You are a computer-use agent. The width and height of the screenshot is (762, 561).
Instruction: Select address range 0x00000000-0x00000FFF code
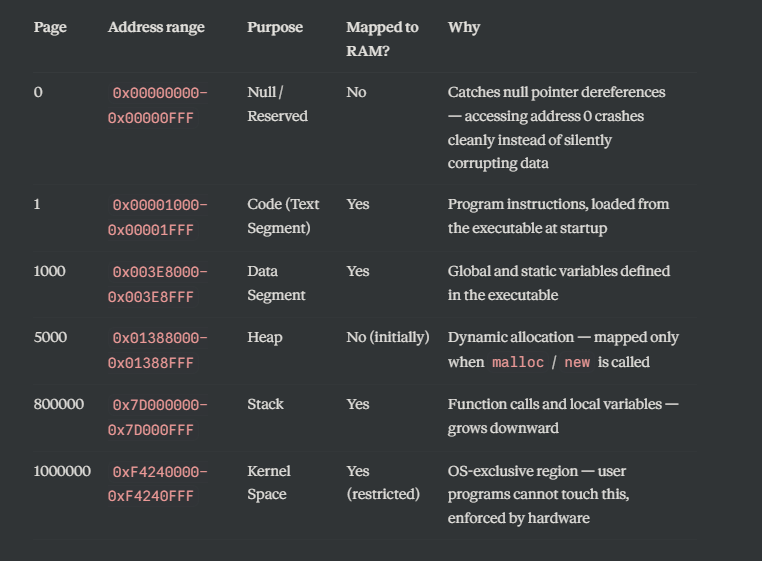157,105
